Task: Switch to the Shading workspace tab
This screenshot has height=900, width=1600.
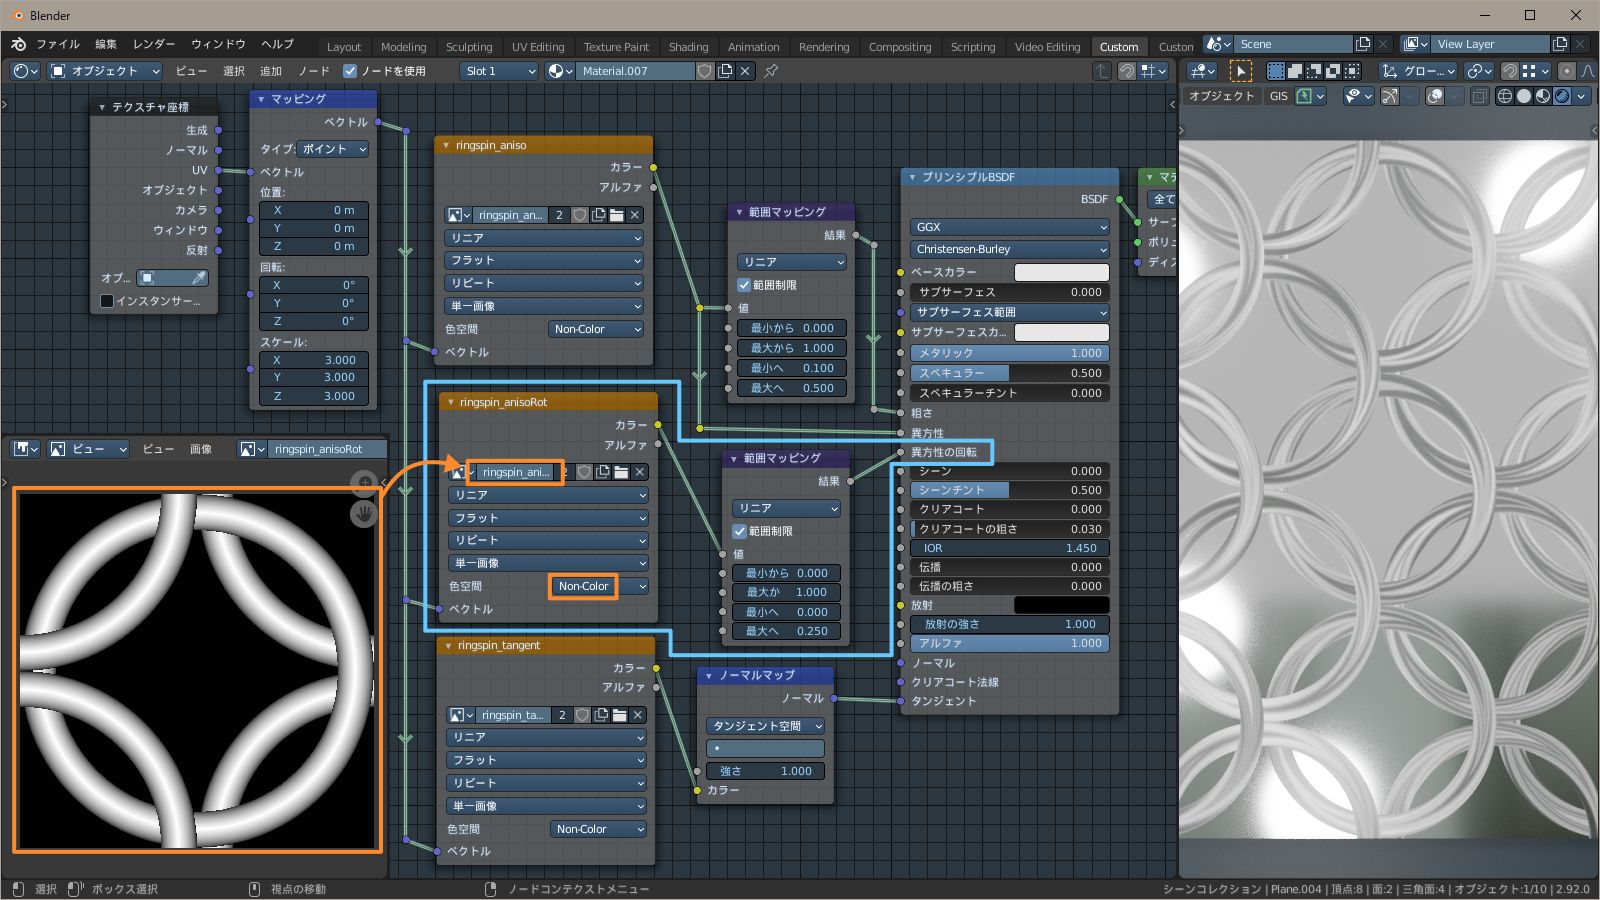Action: (688, 47)
